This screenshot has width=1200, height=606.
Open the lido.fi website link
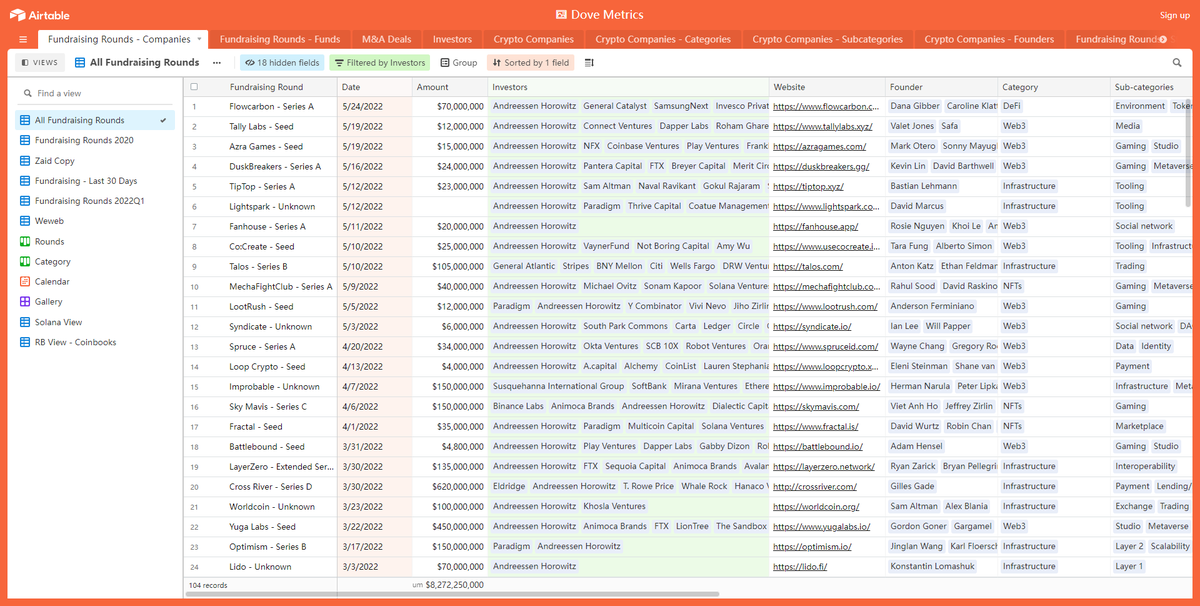800,566
